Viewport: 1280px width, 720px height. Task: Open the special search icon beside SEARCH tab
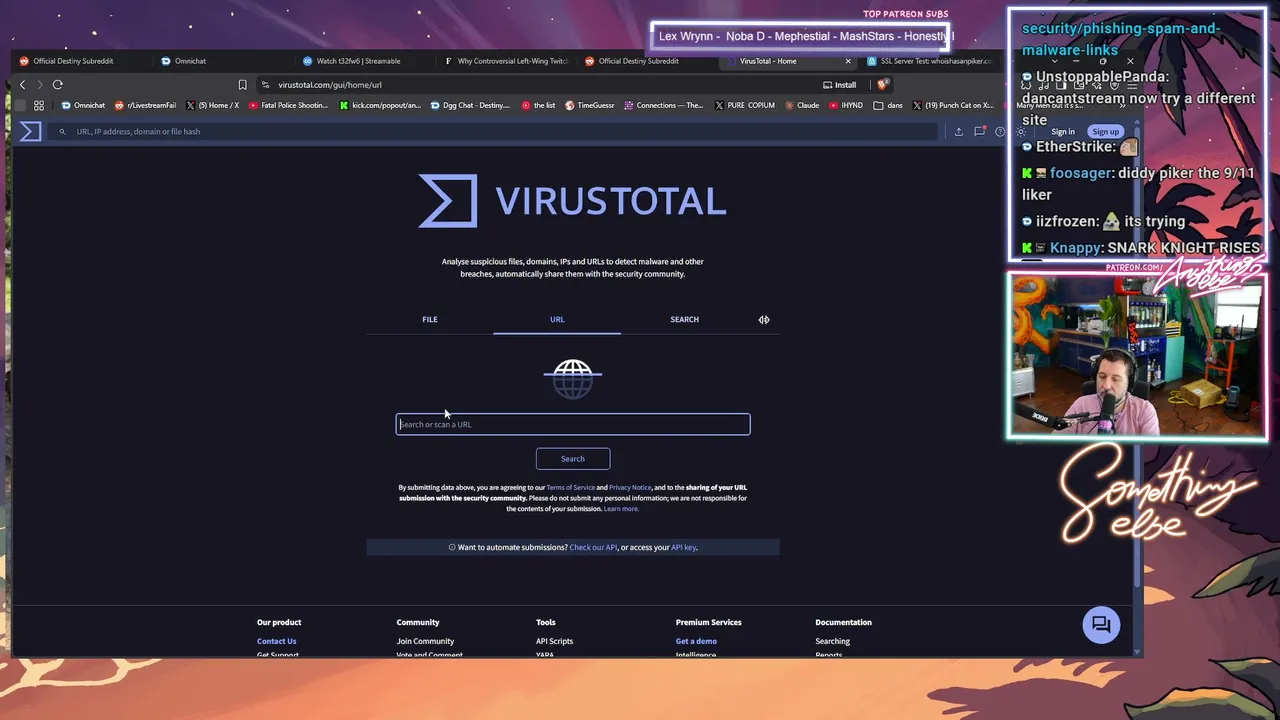pos(764,319)
